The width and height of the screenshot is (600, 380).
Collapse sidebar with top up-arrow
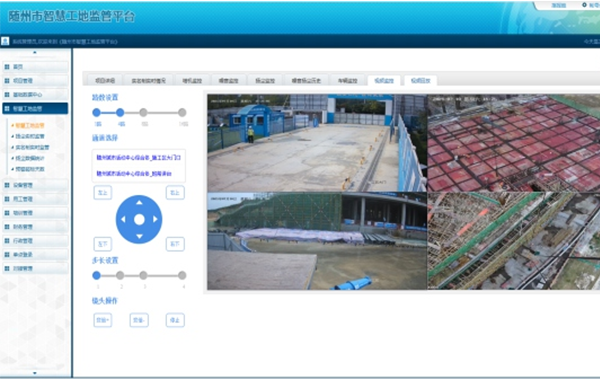click(35, 52)
